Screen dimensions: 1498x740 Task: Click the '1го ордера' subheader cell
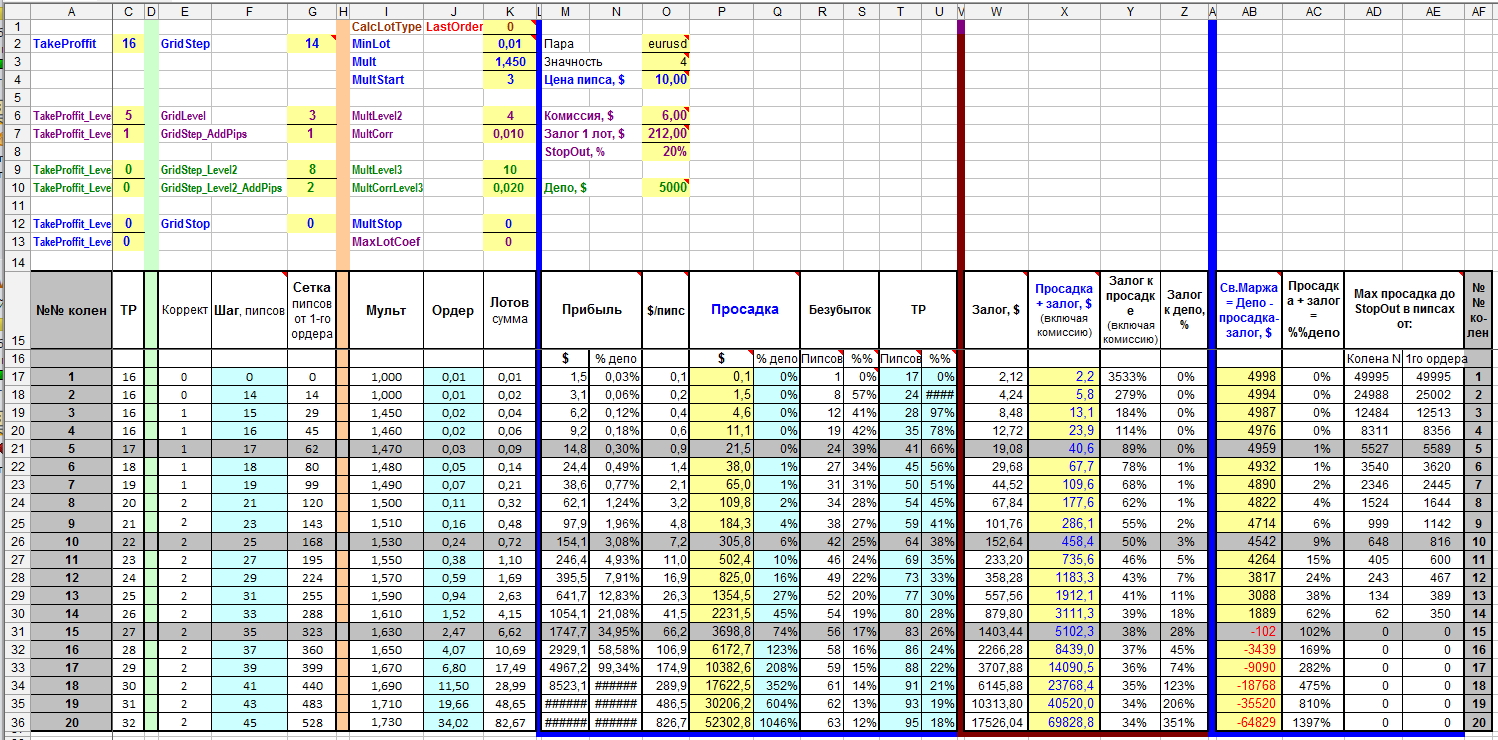(x=1434, y=358)
